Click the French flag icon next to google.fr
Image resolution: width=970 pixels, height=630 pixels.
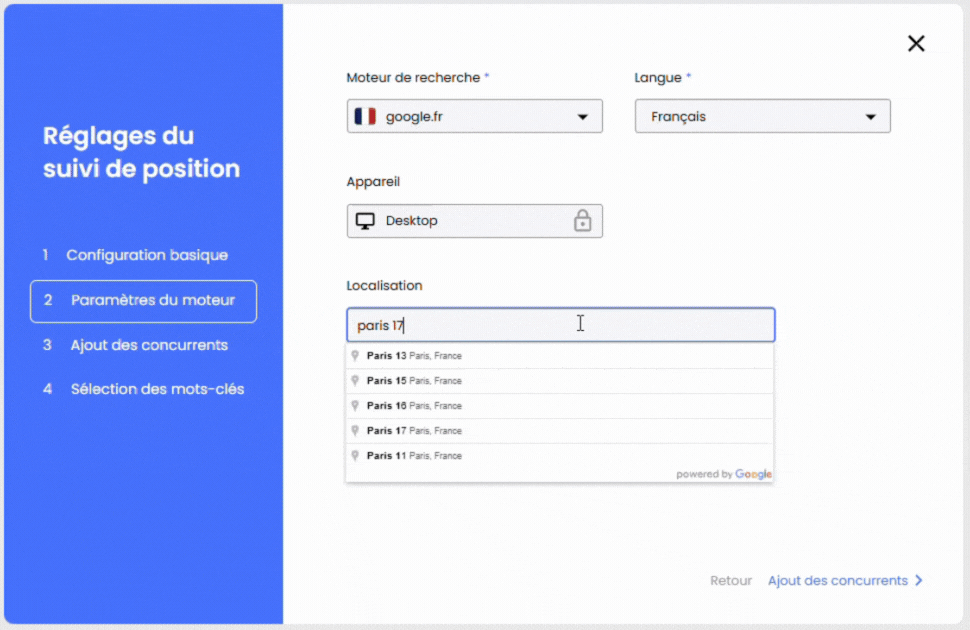(x=364, y=116)
